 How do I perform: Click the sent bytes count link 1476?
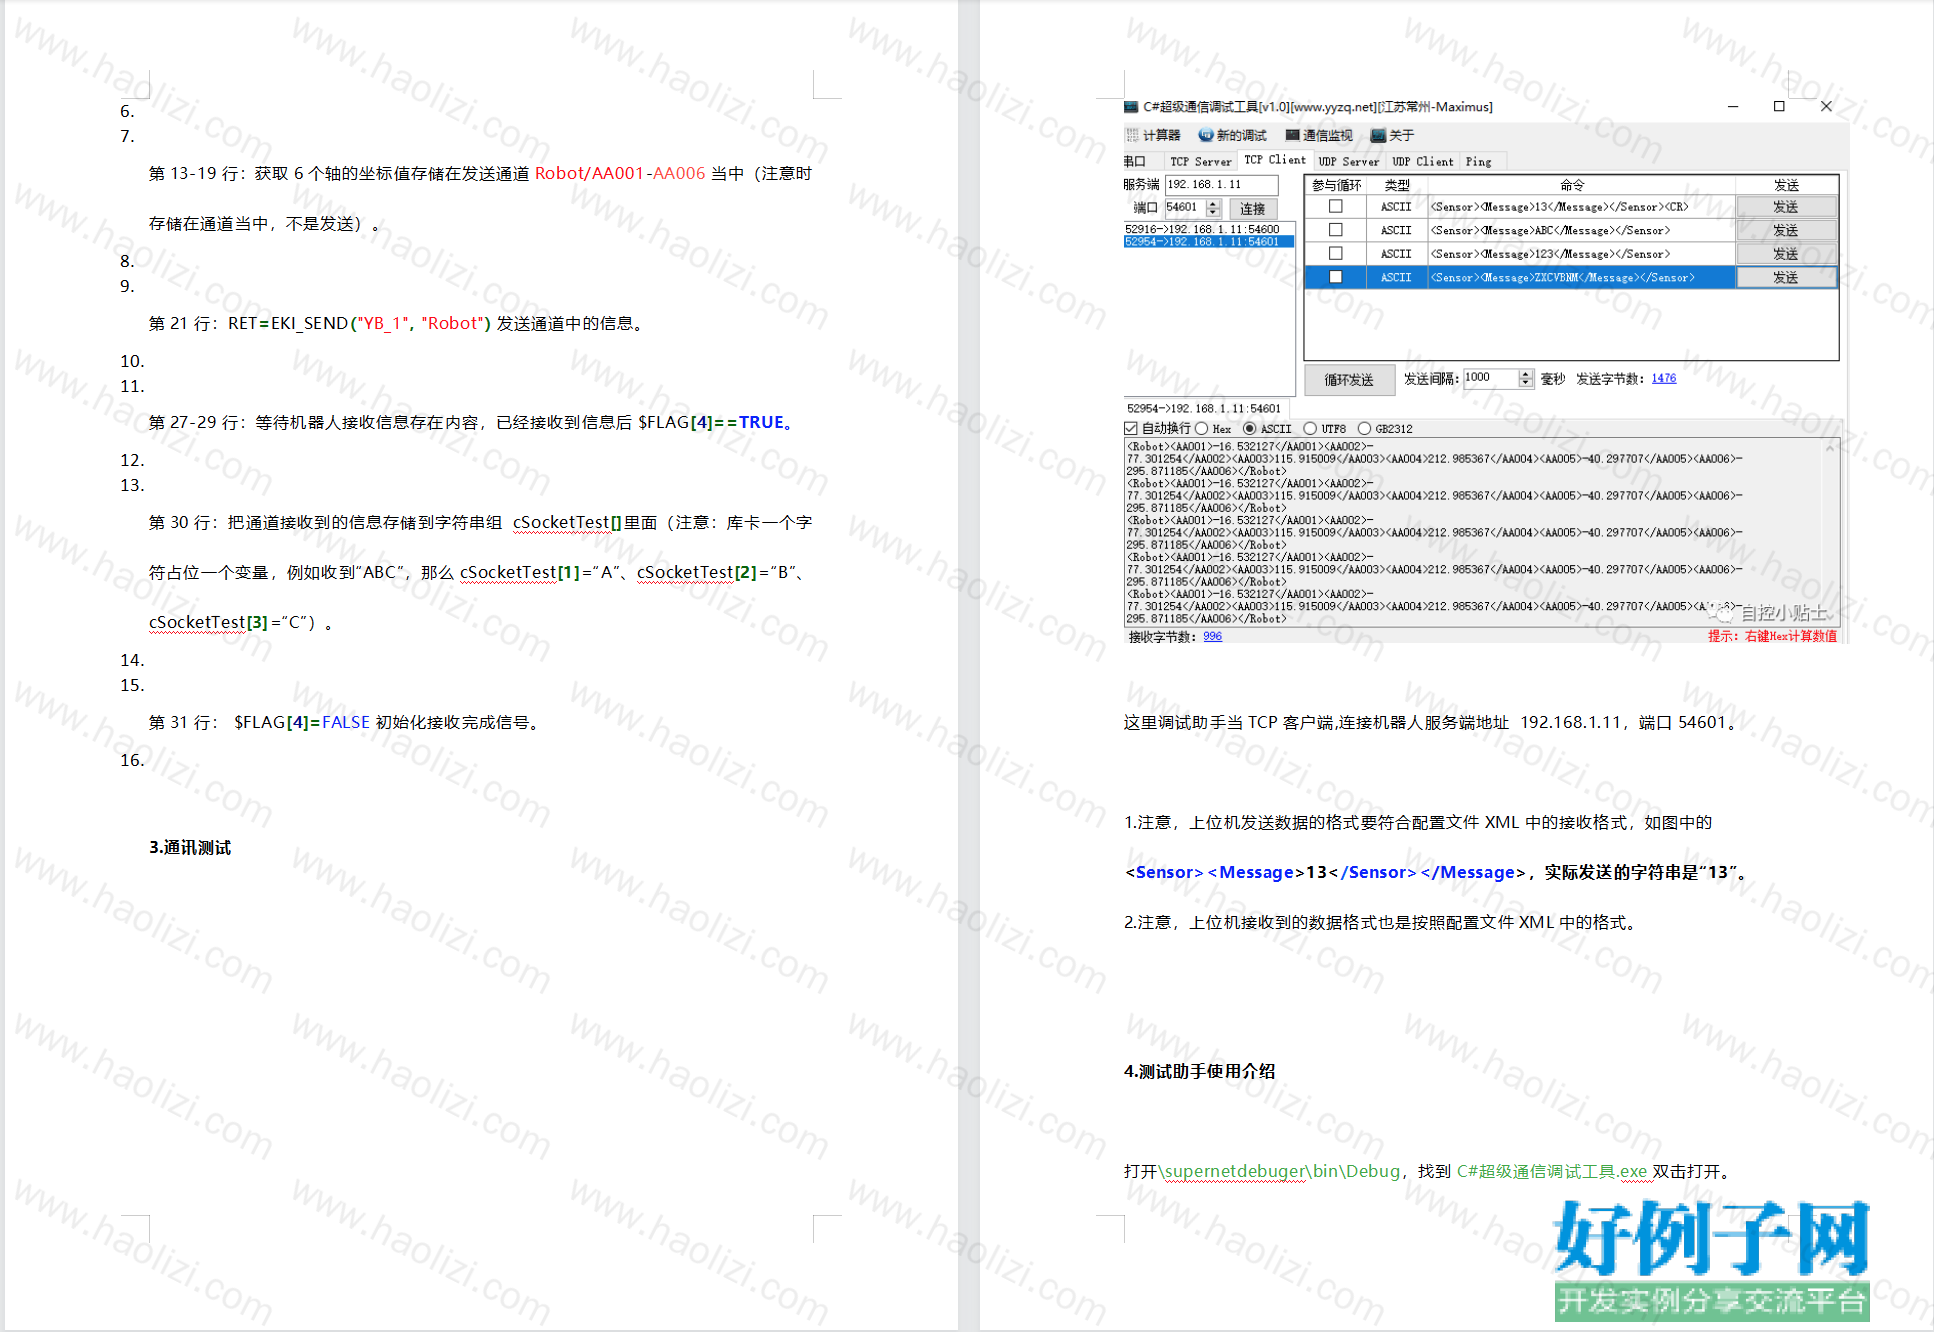1663,378
